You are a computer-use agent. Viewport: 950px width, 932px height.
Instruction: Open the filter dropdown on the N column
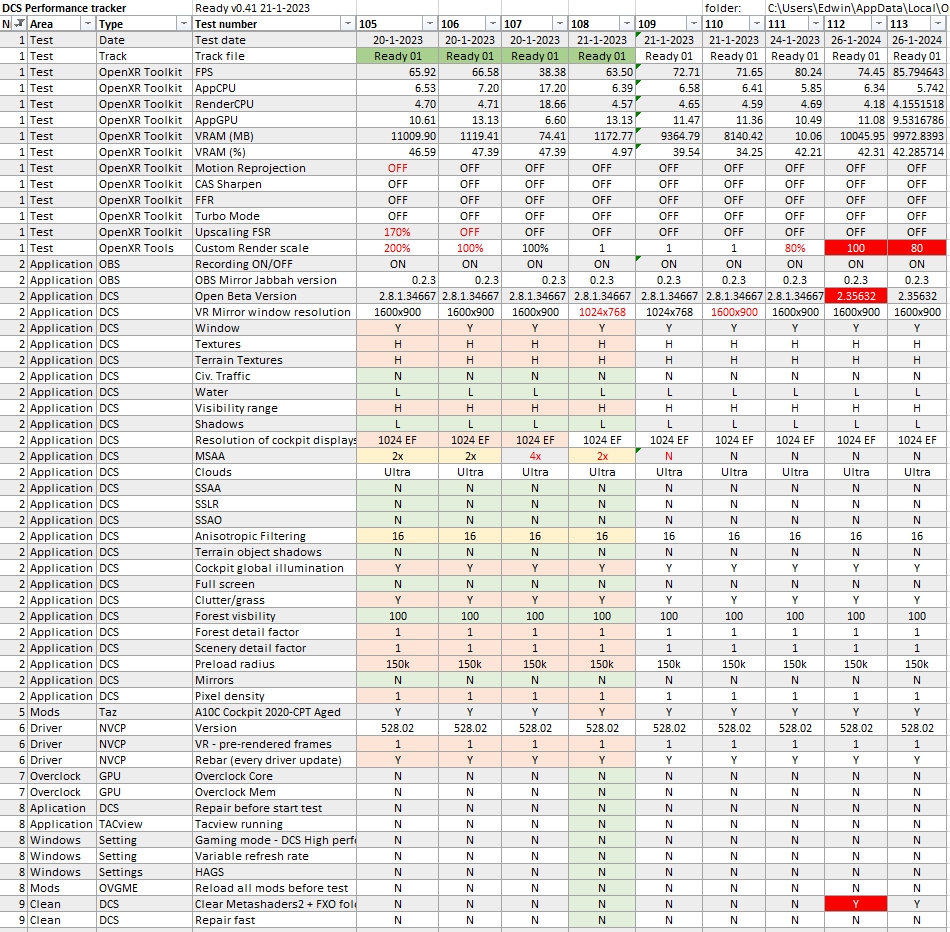[19, 24]
